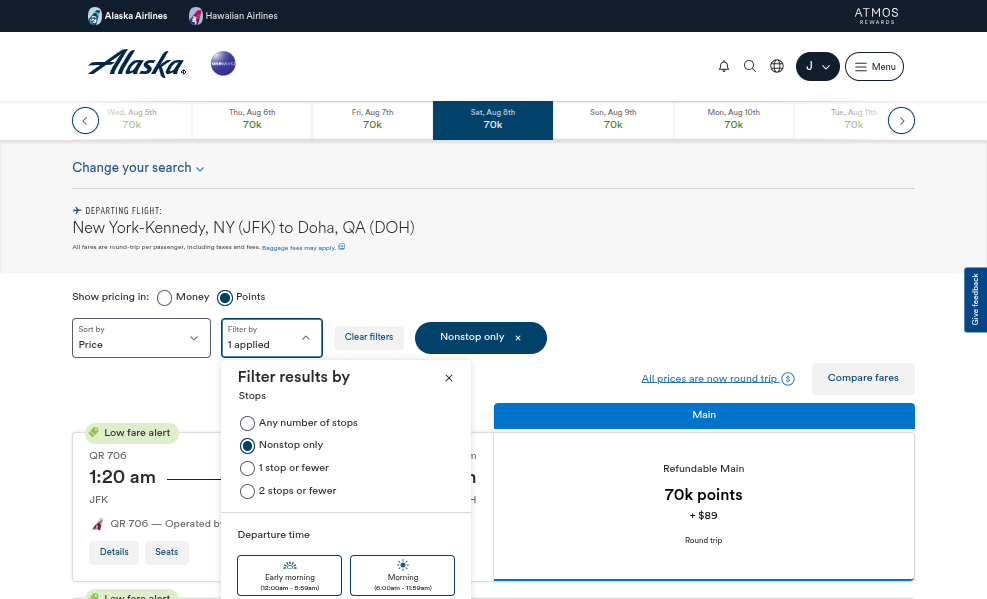Select Sun, Aug 9th date tab

tap(613, 120)
